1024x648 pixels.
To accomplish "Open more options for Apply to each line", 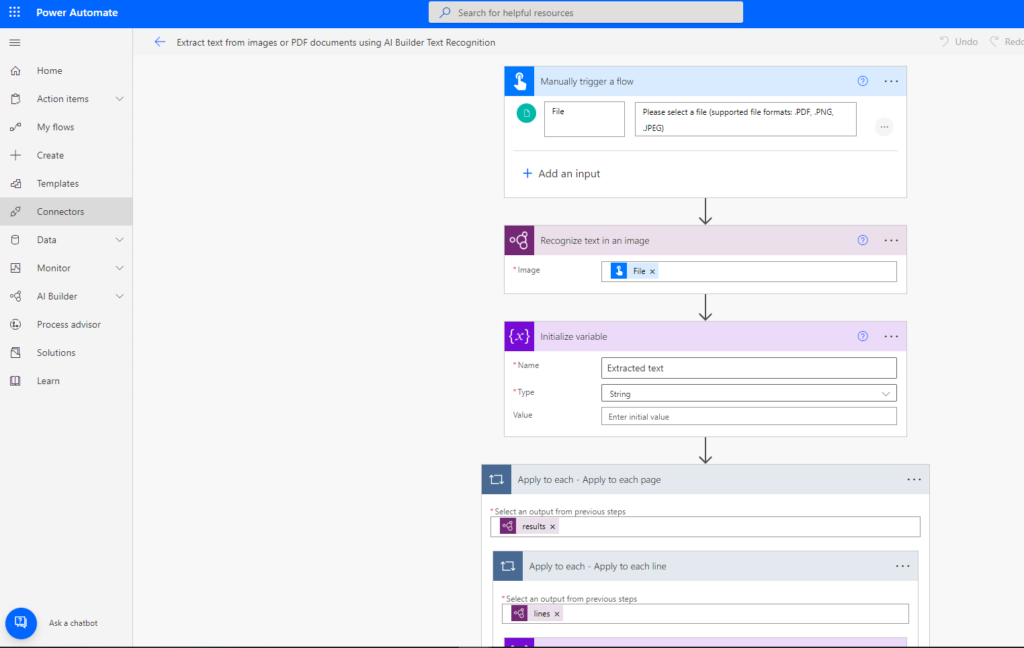I will (903, 566).
